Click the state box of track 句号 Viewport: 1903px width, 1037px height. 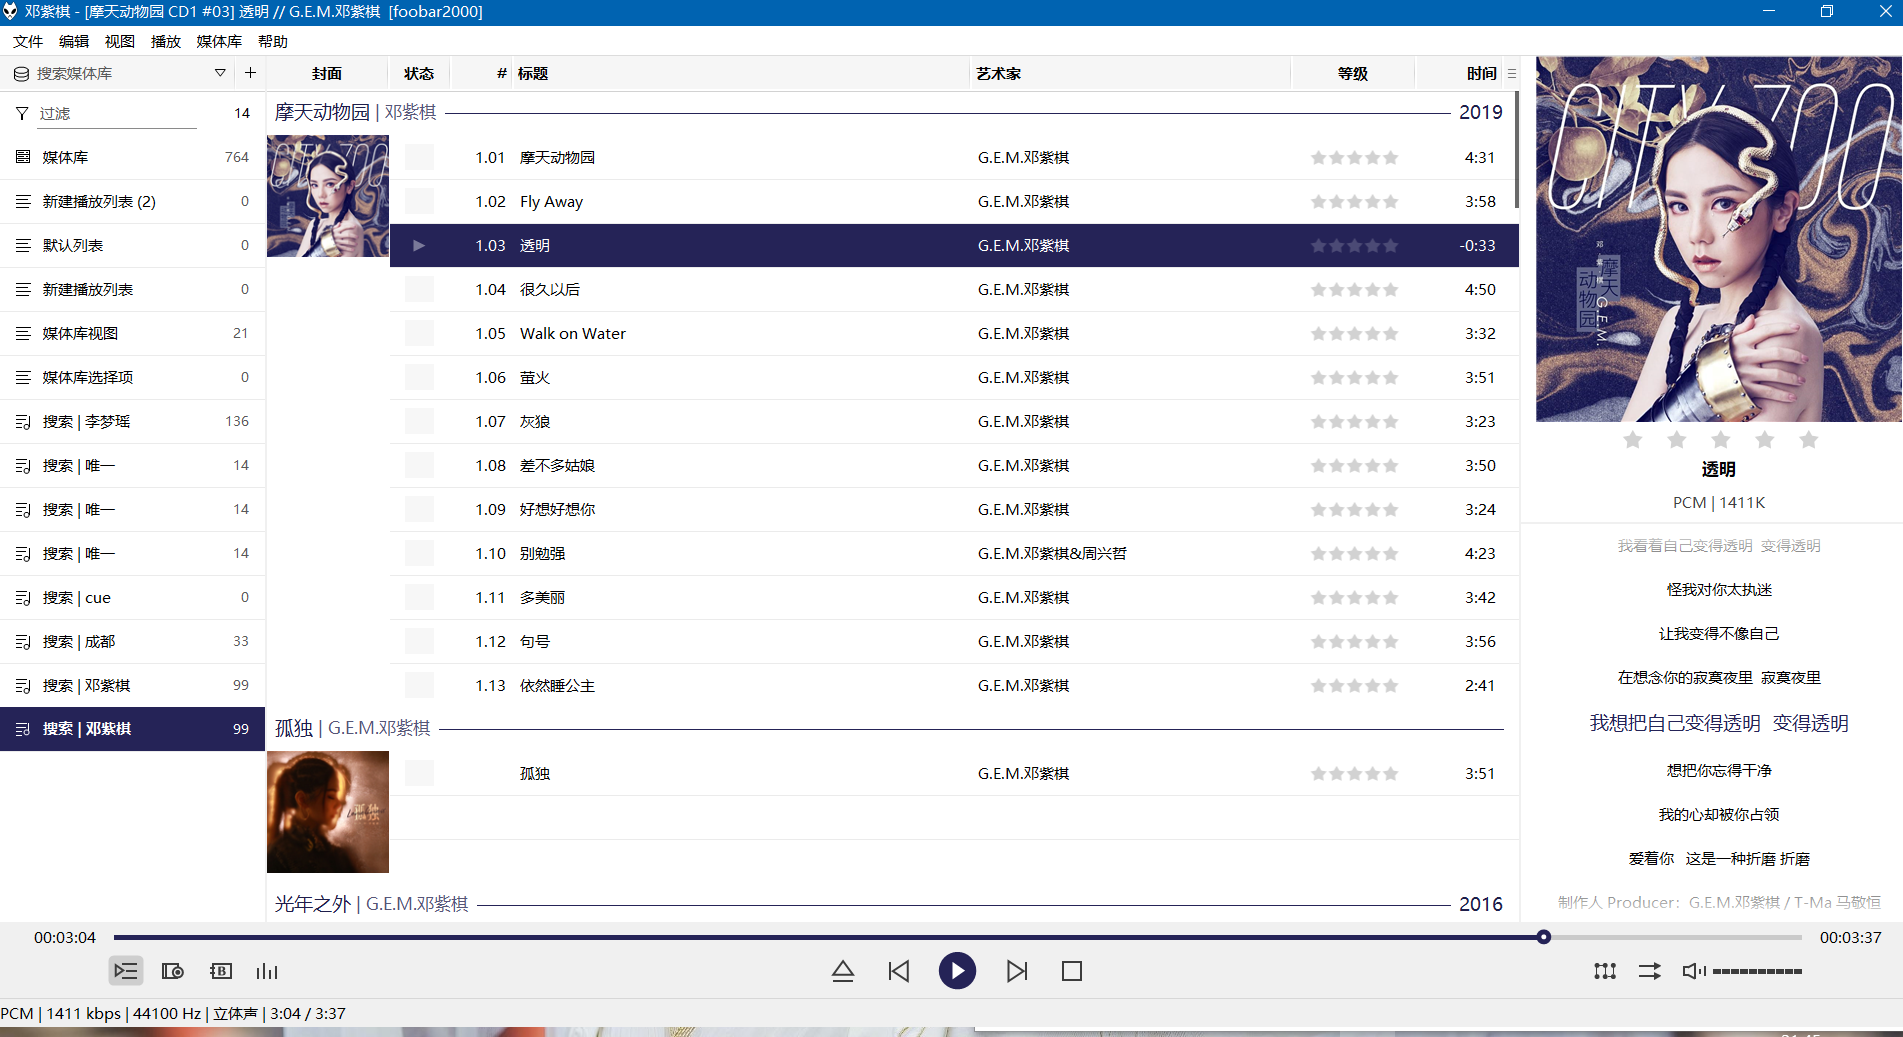(419, 641)
